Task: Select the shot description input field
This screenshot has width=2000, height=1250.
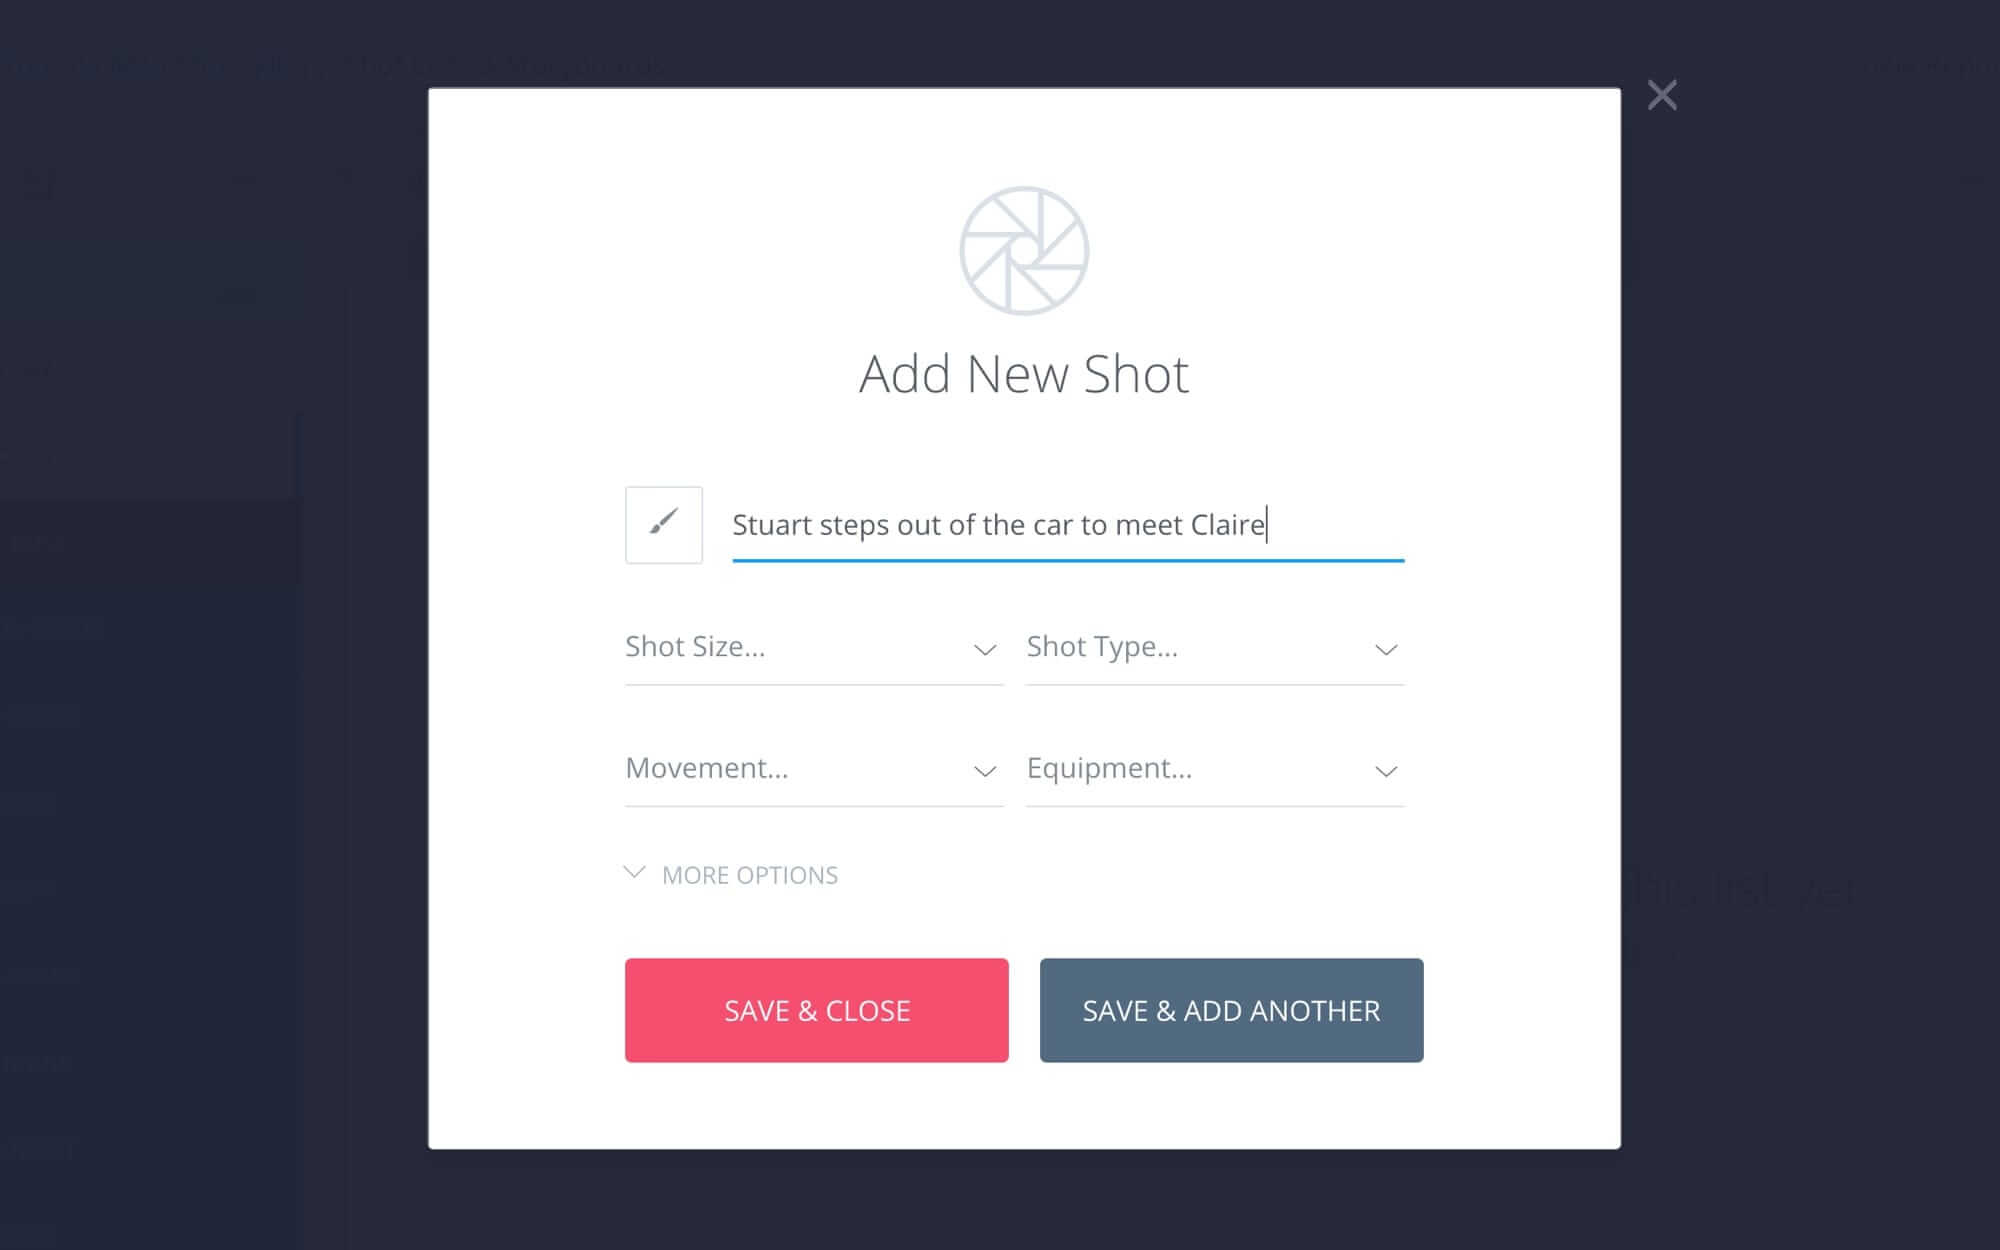Action: (1068, 524)
